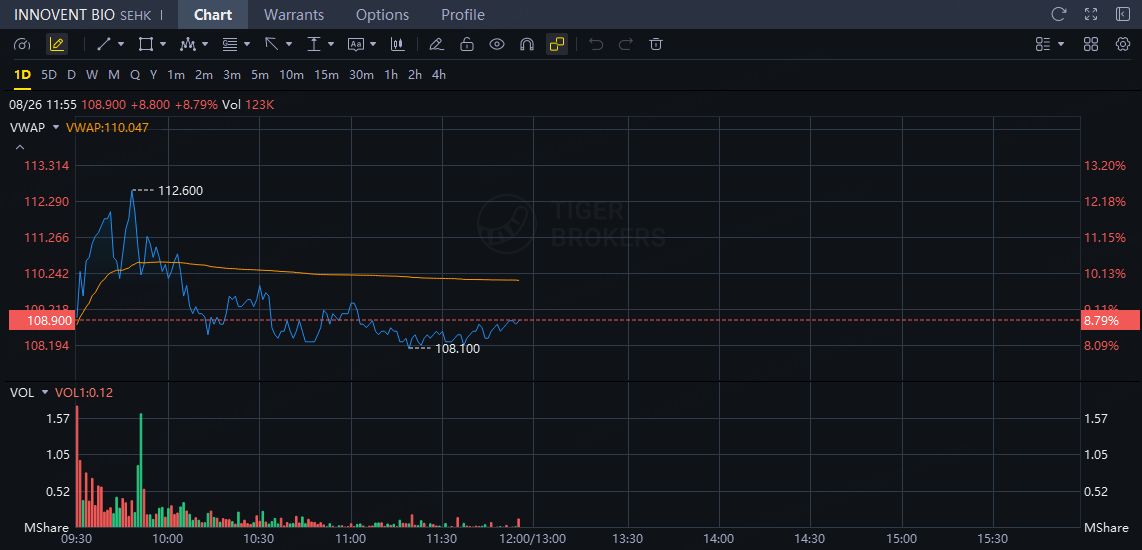
Task: Delete drawings with the trash icon
Action: 656,44
